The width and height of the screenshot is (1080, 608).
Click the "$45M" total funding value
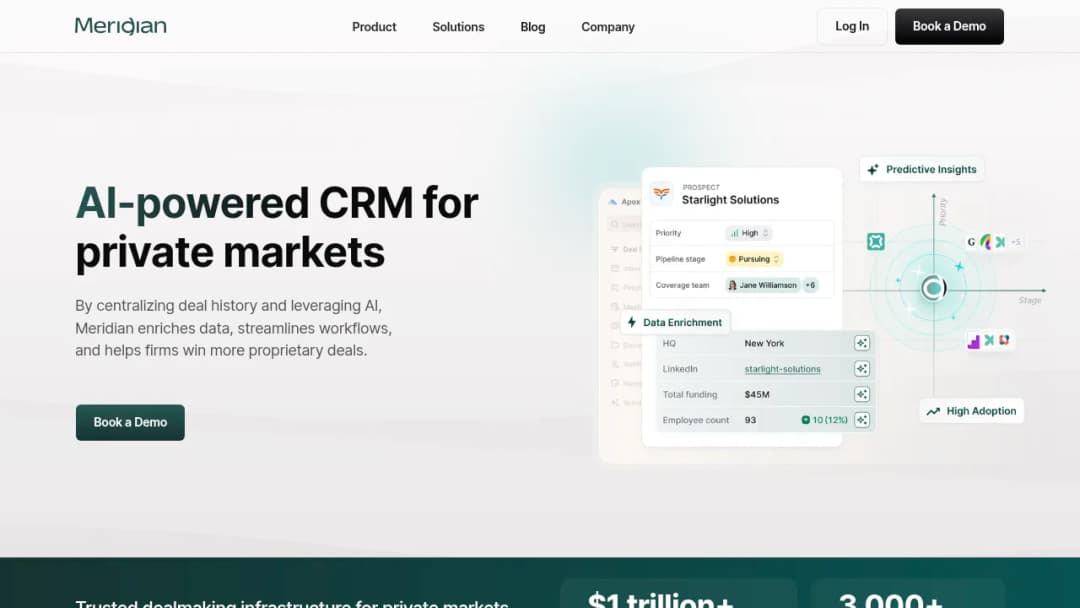click(x=757, y=395)
